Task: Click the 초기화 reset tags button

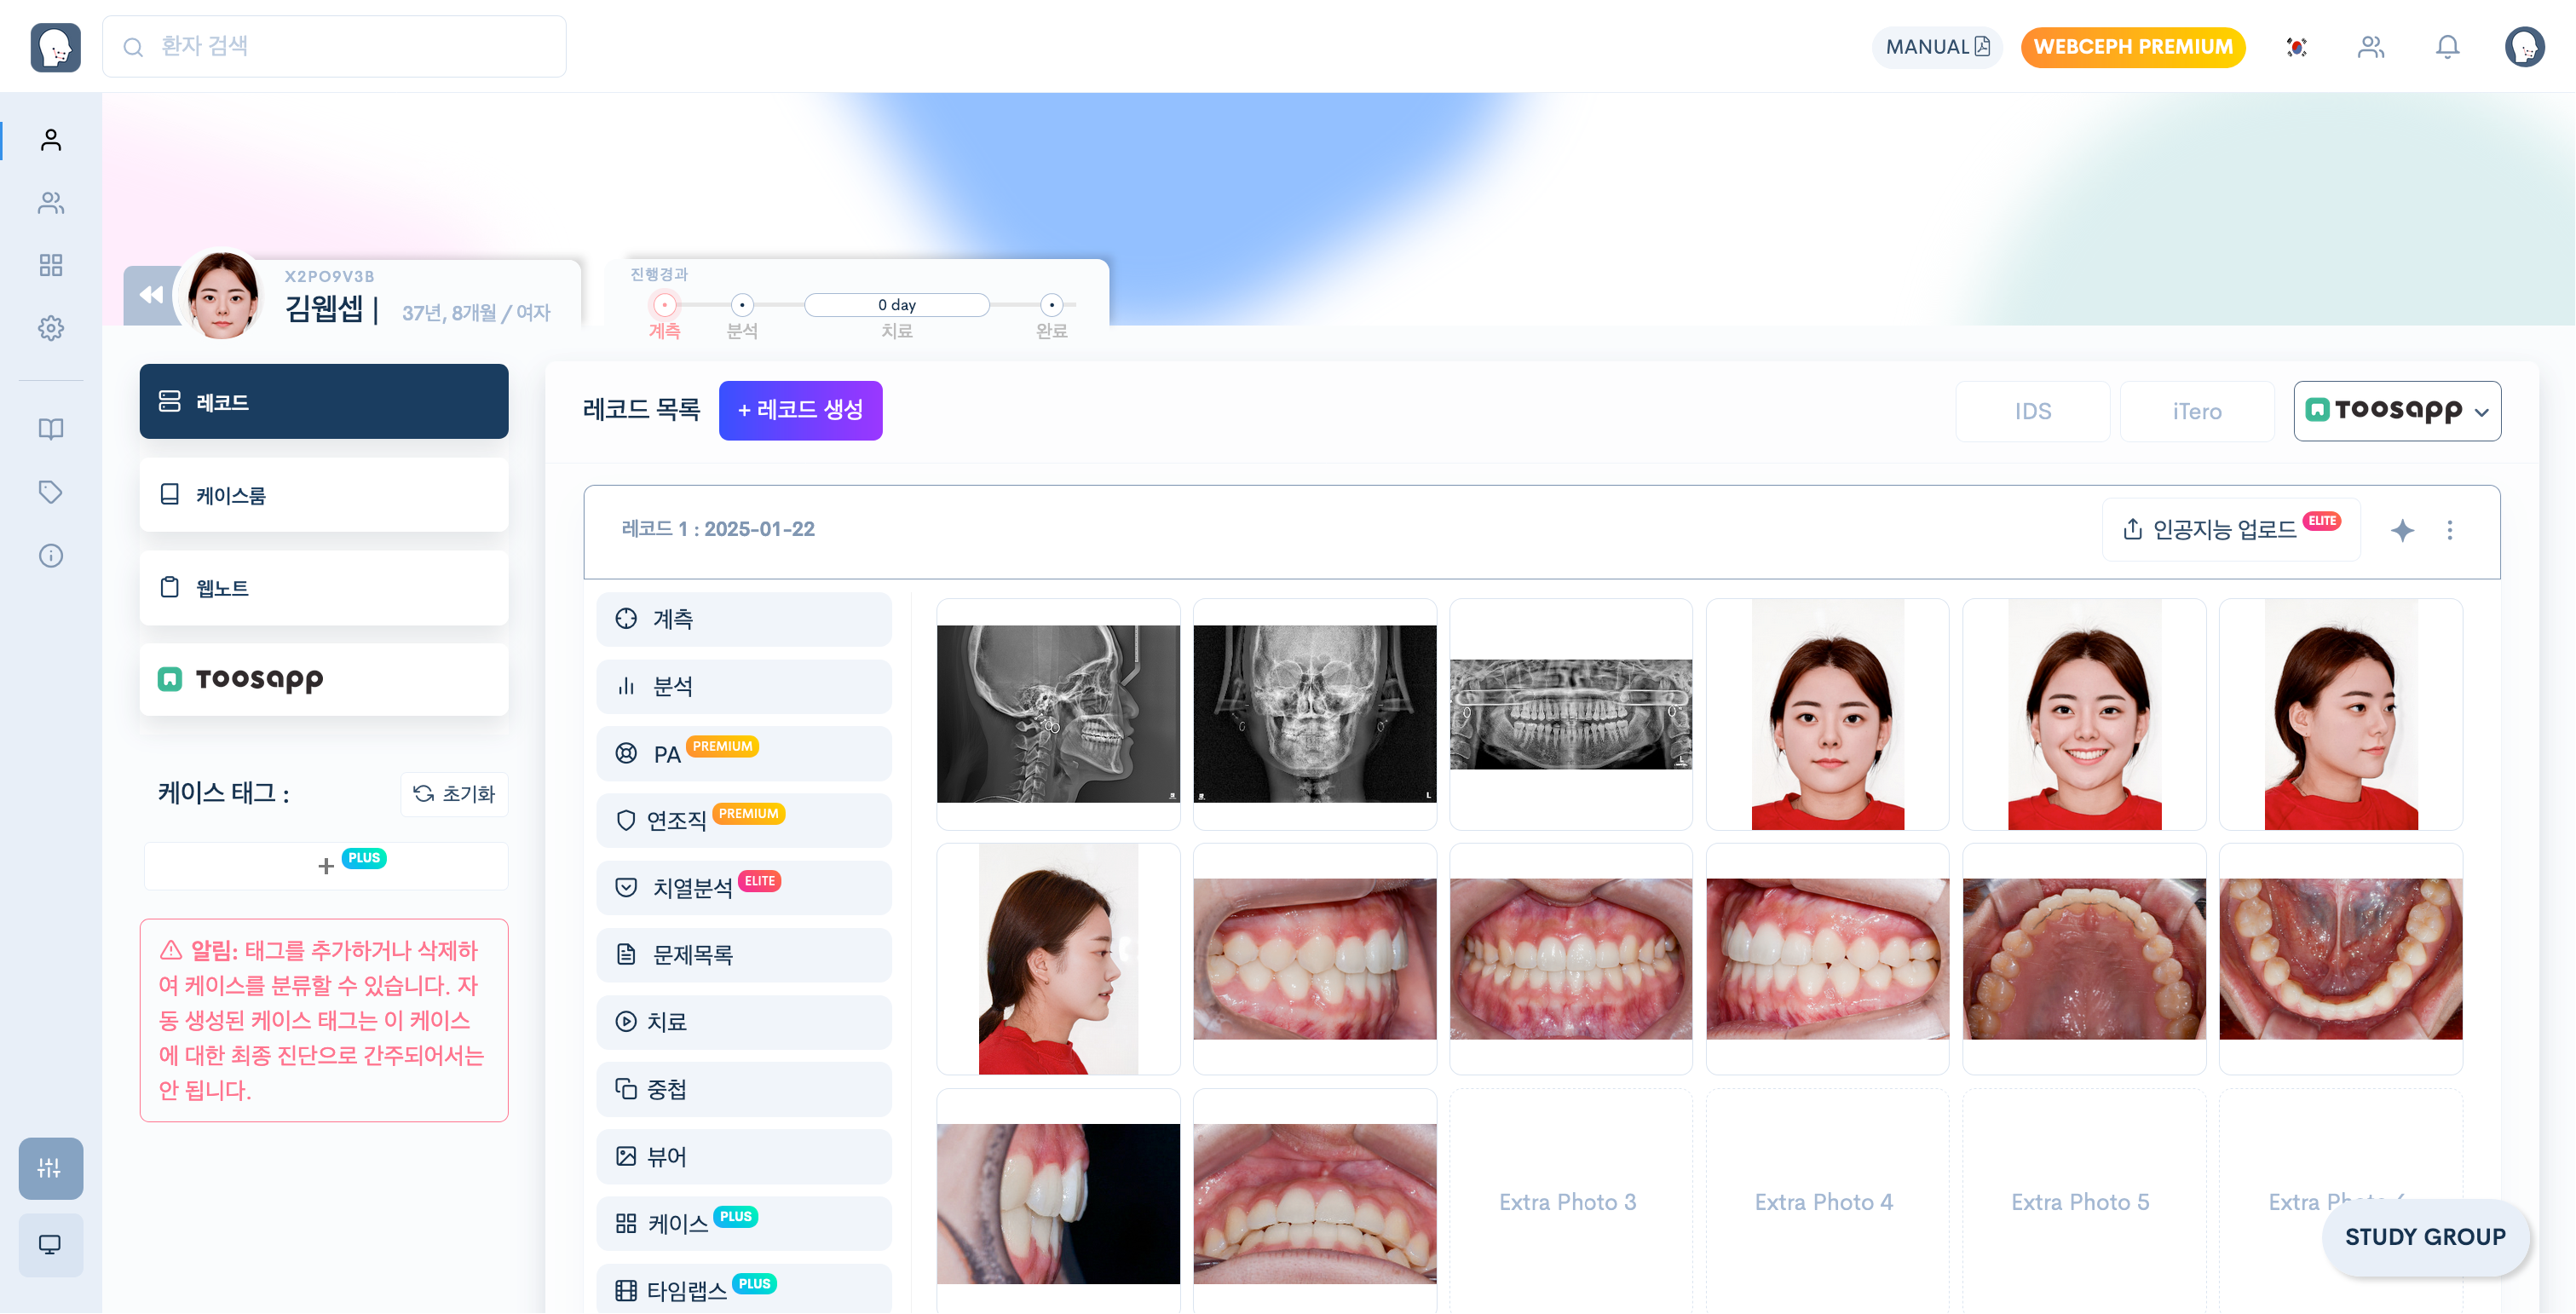Action: coord(455,794)
